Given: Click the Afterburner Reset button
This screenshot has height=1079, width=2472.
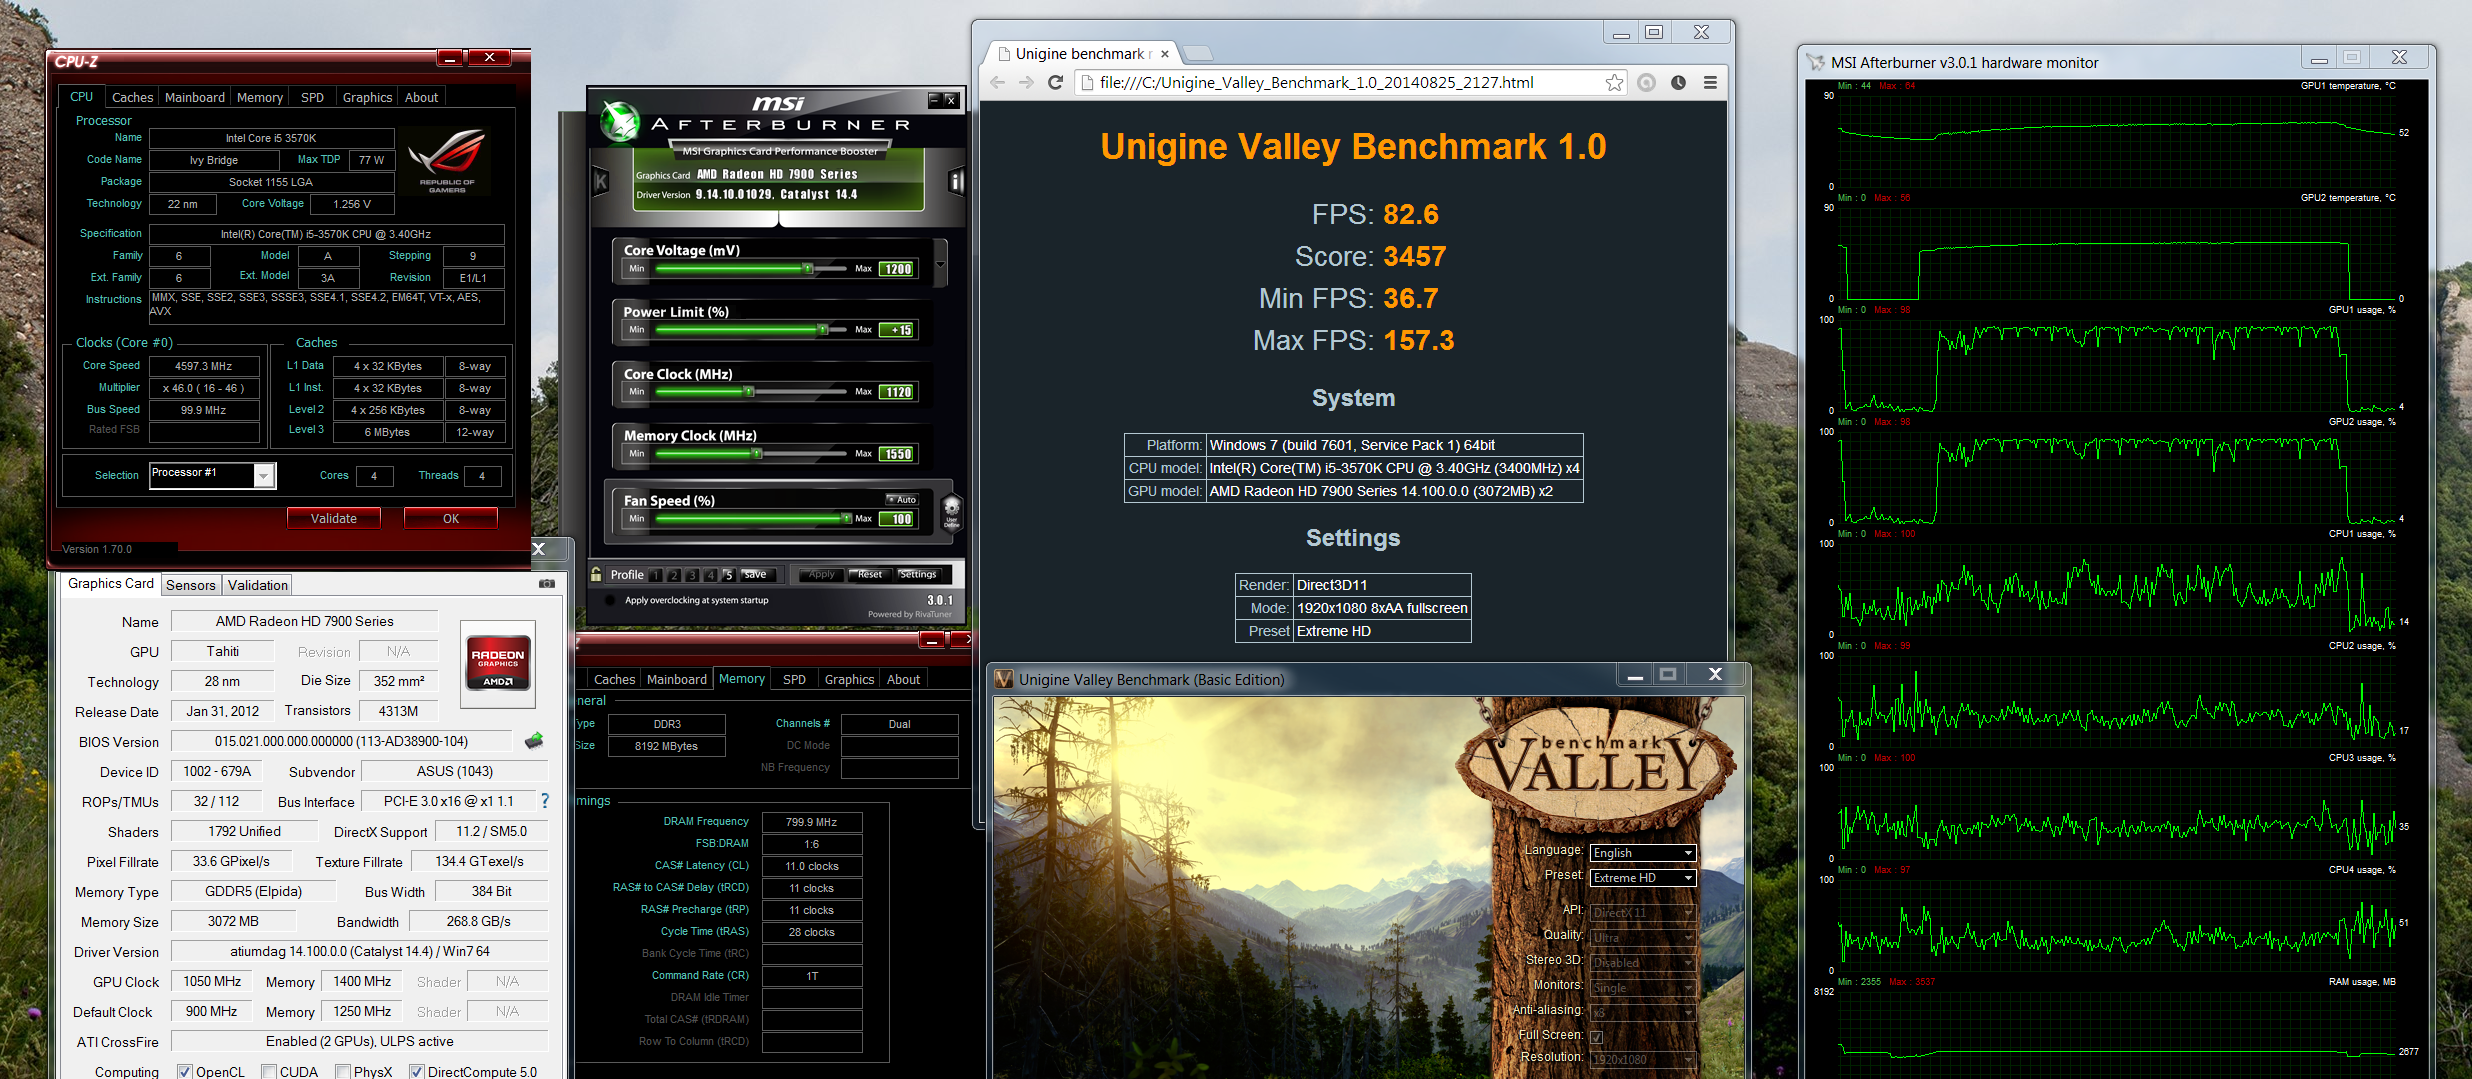Looking at the screenshot, I should click(x=870, y=575).
